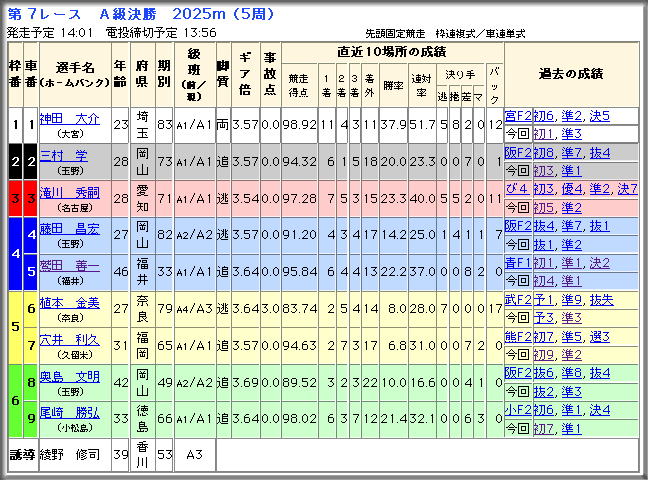Open racer 神田 大介 profile link
Screen dimensions: 648x480
(x=69, y=119)
